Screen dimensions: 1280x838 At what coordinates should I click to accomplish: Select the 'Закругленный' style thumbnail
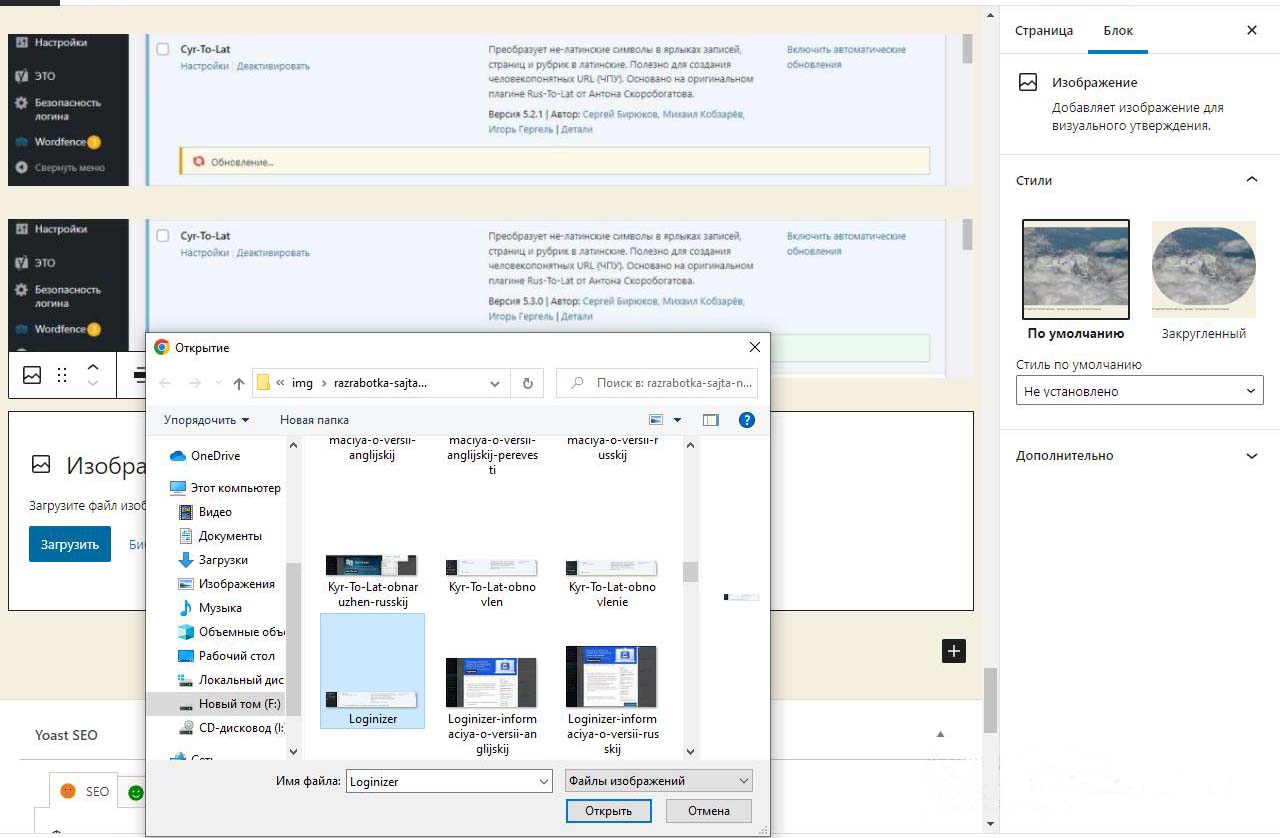tap(1203, 268)
